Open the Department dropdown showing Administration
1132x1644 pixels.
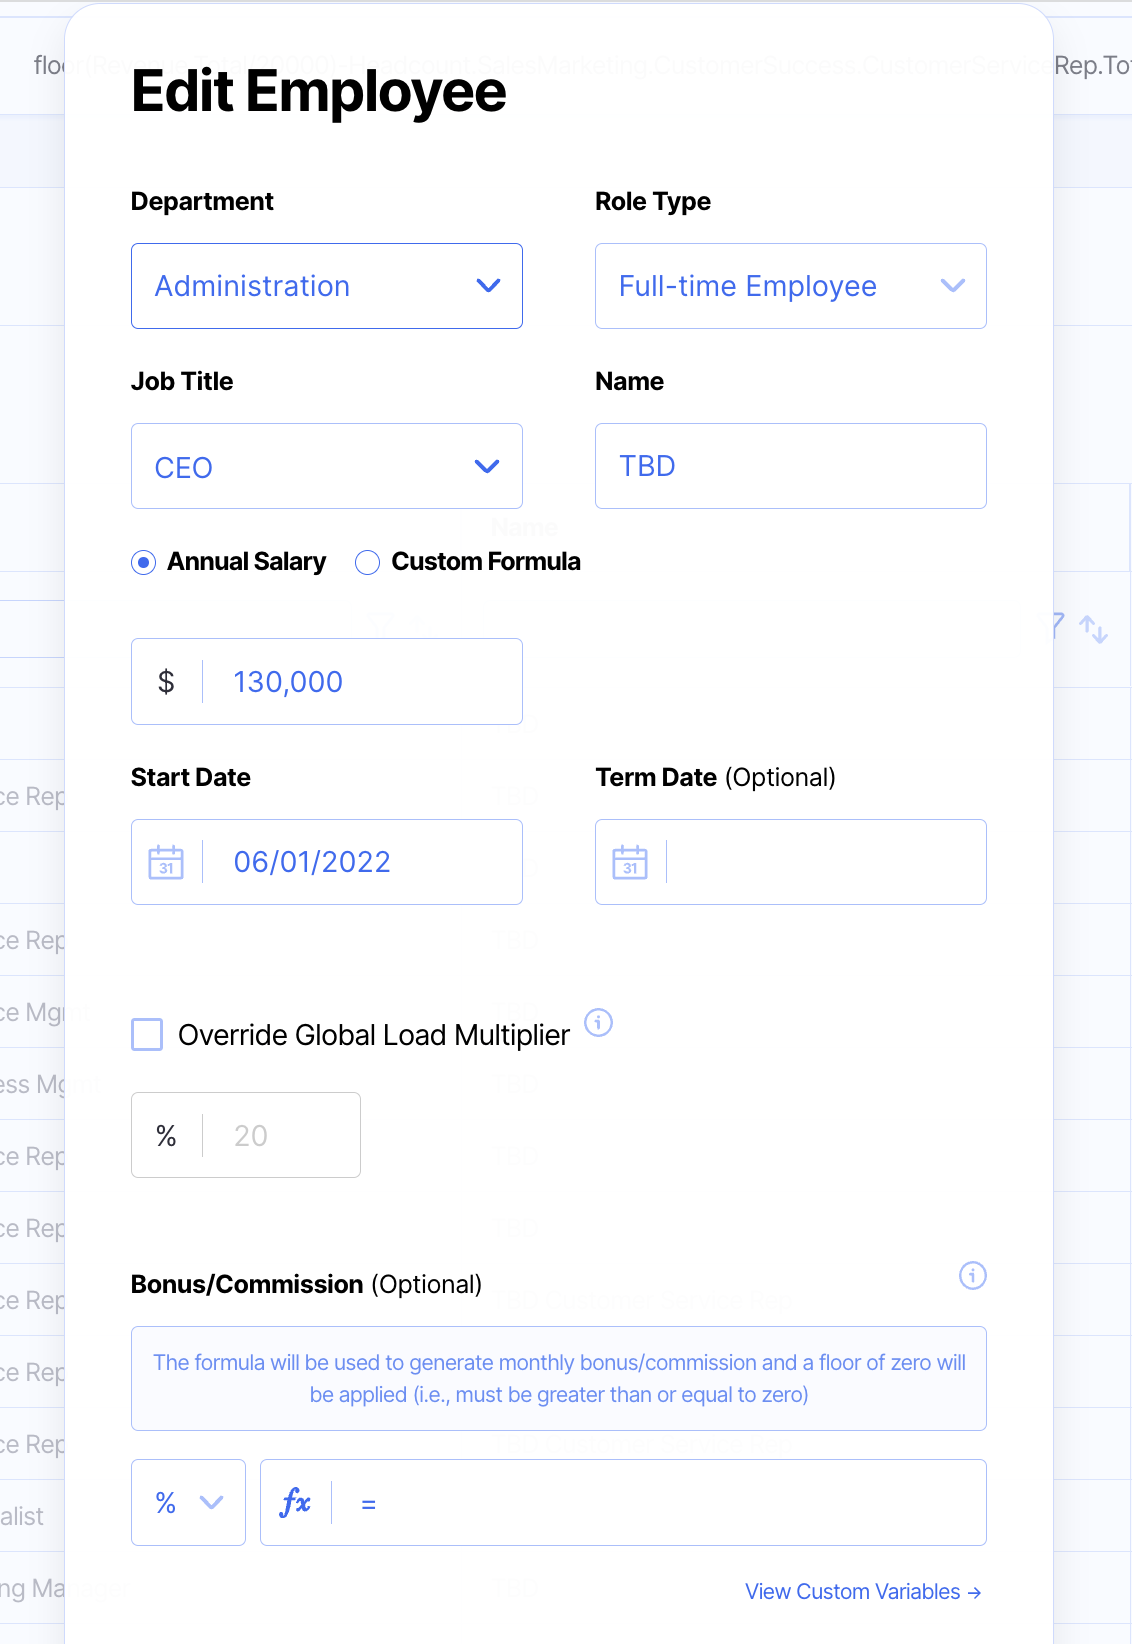pyautogui.click(x=326, y=286)
